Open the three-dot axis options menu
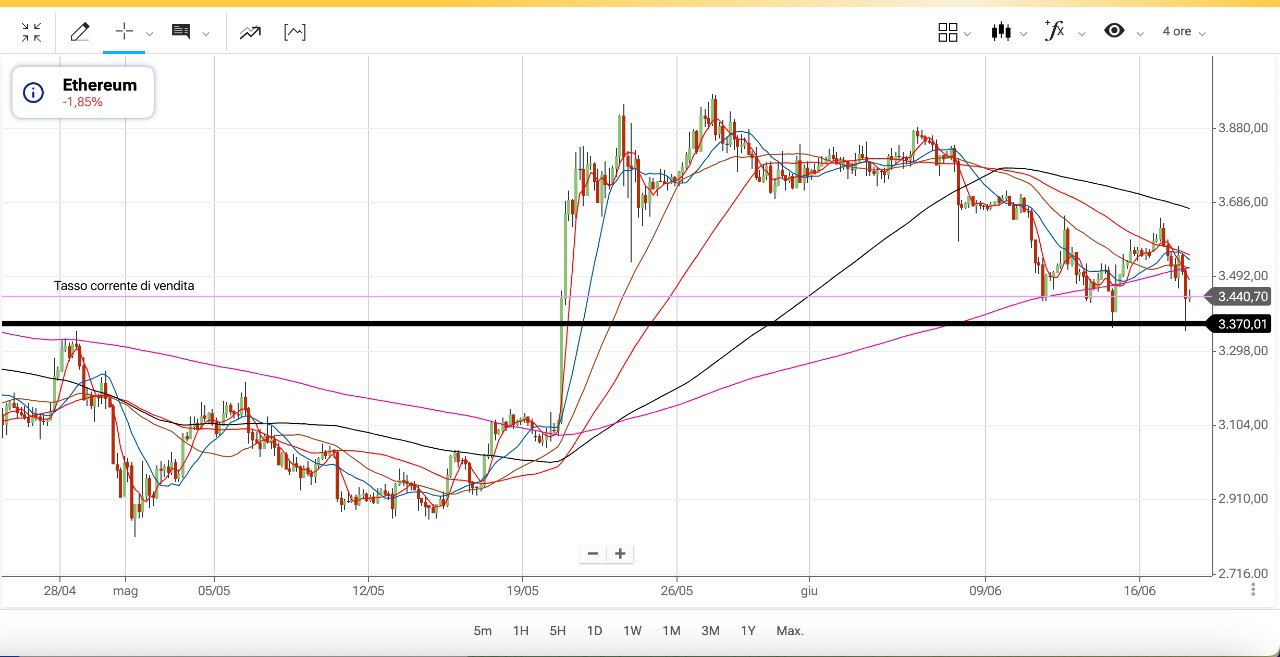Screen dimensions: 1280x657 click(1253, 590)
